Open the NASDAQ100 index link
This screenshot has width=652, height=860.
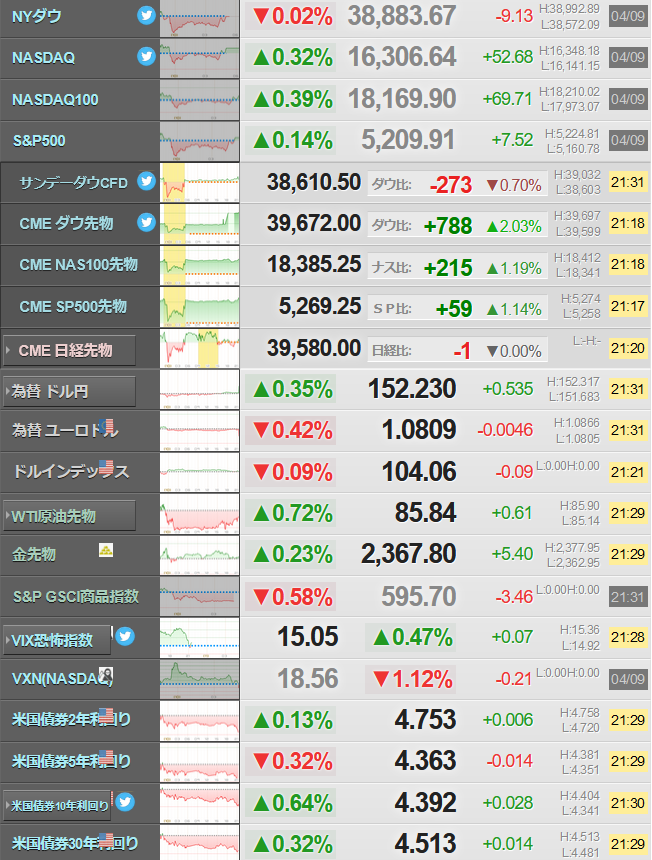[x=55, y=99]
